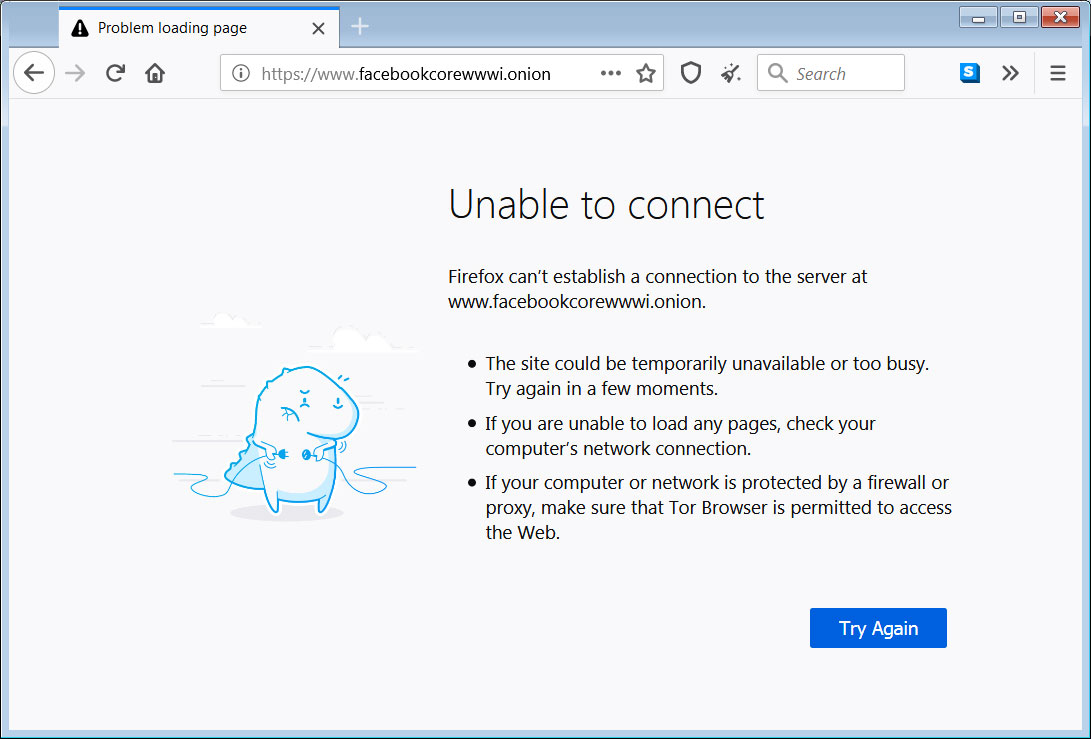Select the Problem loading page tab
The height and width of the screenshot is (739, 1091).
click(x=199, y=28)
